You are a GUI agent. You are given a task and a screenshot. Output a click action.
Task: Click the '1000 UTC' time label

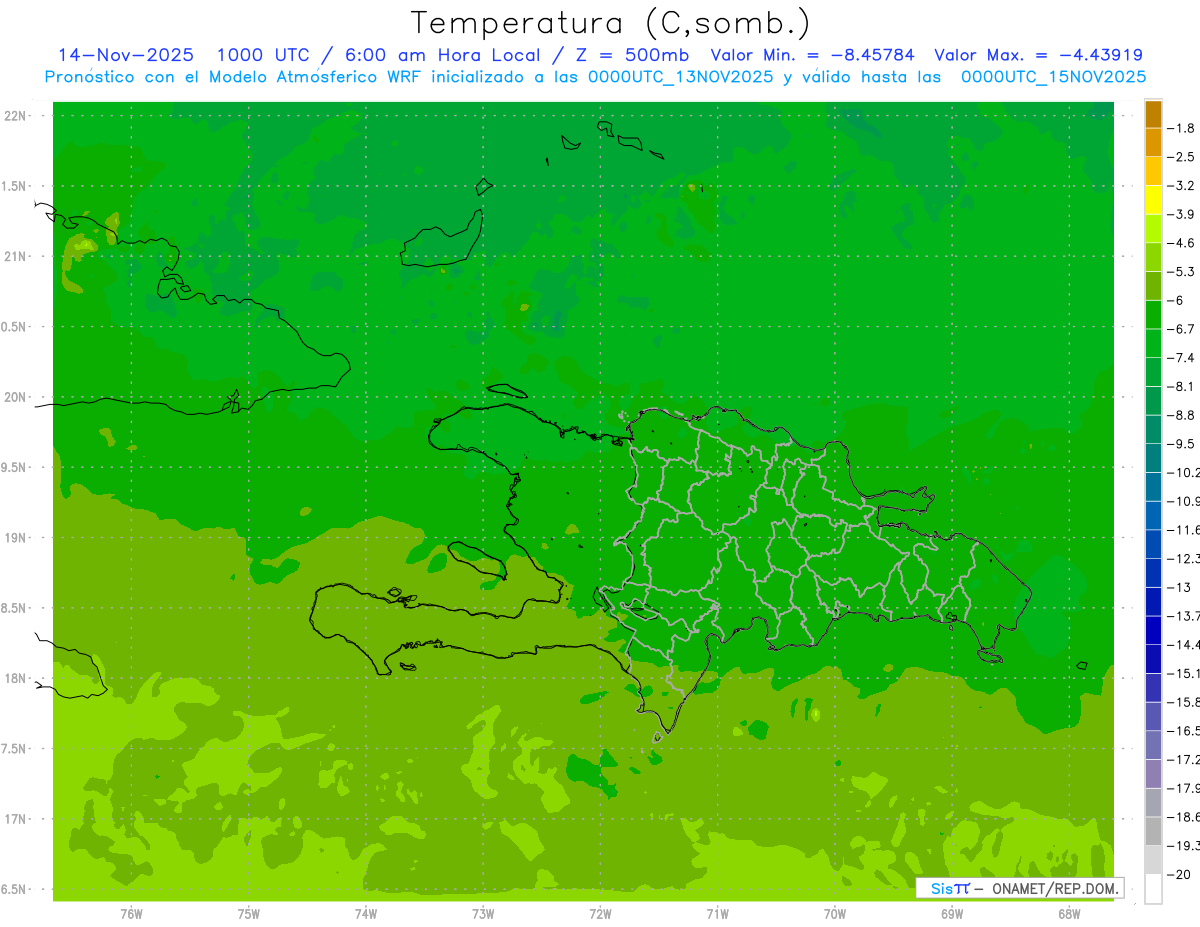(x=265, y=55)
